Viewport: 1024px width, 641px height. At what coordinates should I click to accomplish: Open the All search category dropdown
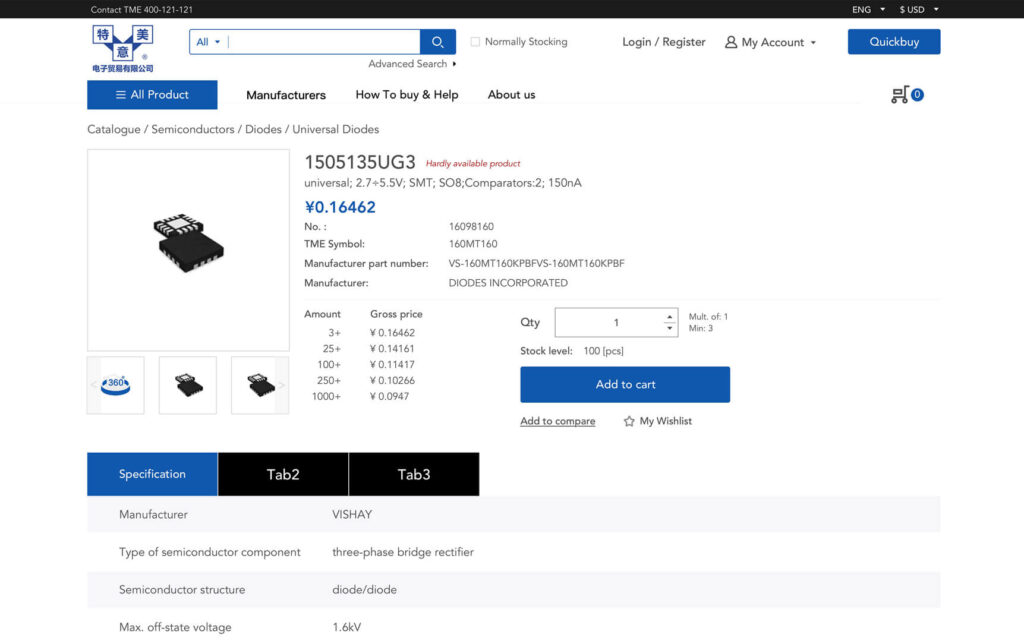pos(208,42)
